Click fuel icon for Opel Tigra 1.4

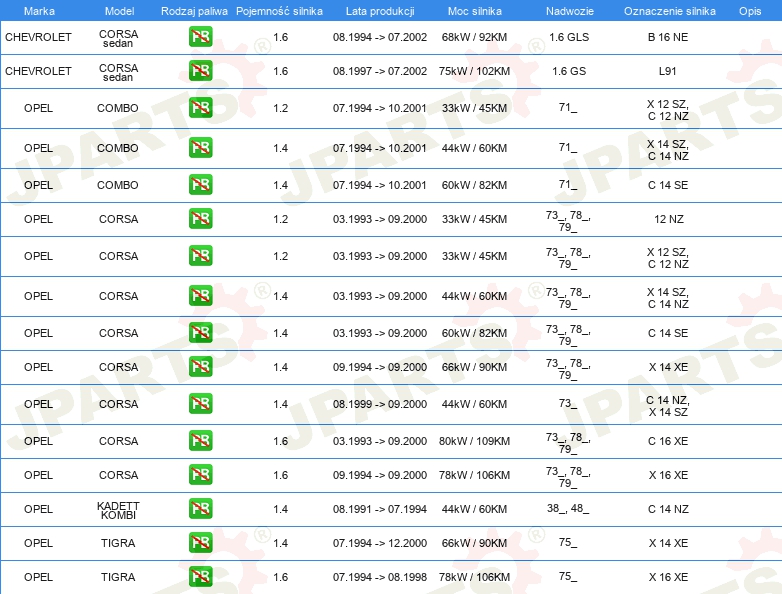200,543
